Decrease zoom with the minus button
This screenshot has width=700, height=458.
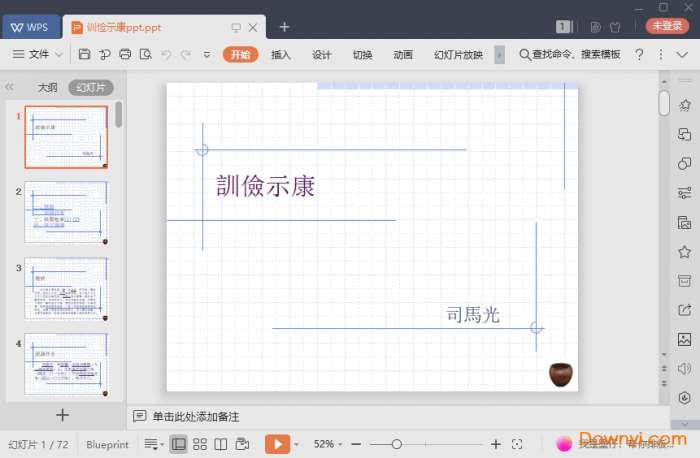coord(356,444)
